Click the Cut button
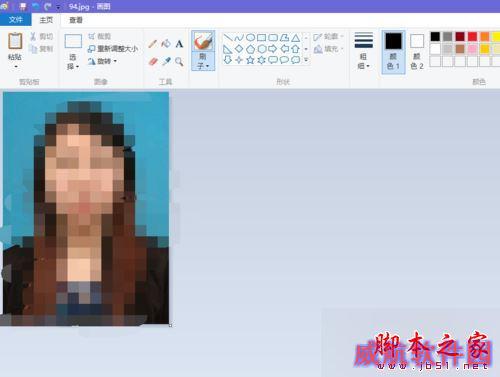500x377 pixels. tap(42, 36)
